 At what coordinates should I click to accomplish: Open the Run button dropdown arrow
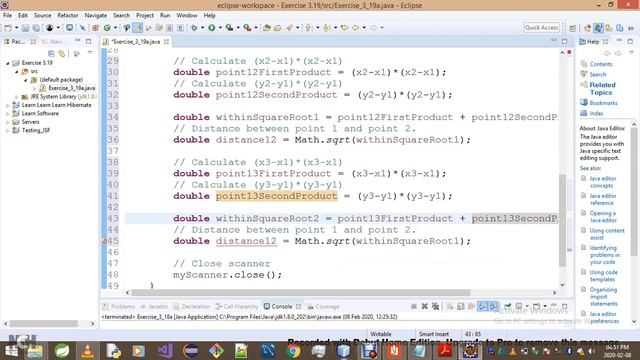click(220, 28)
